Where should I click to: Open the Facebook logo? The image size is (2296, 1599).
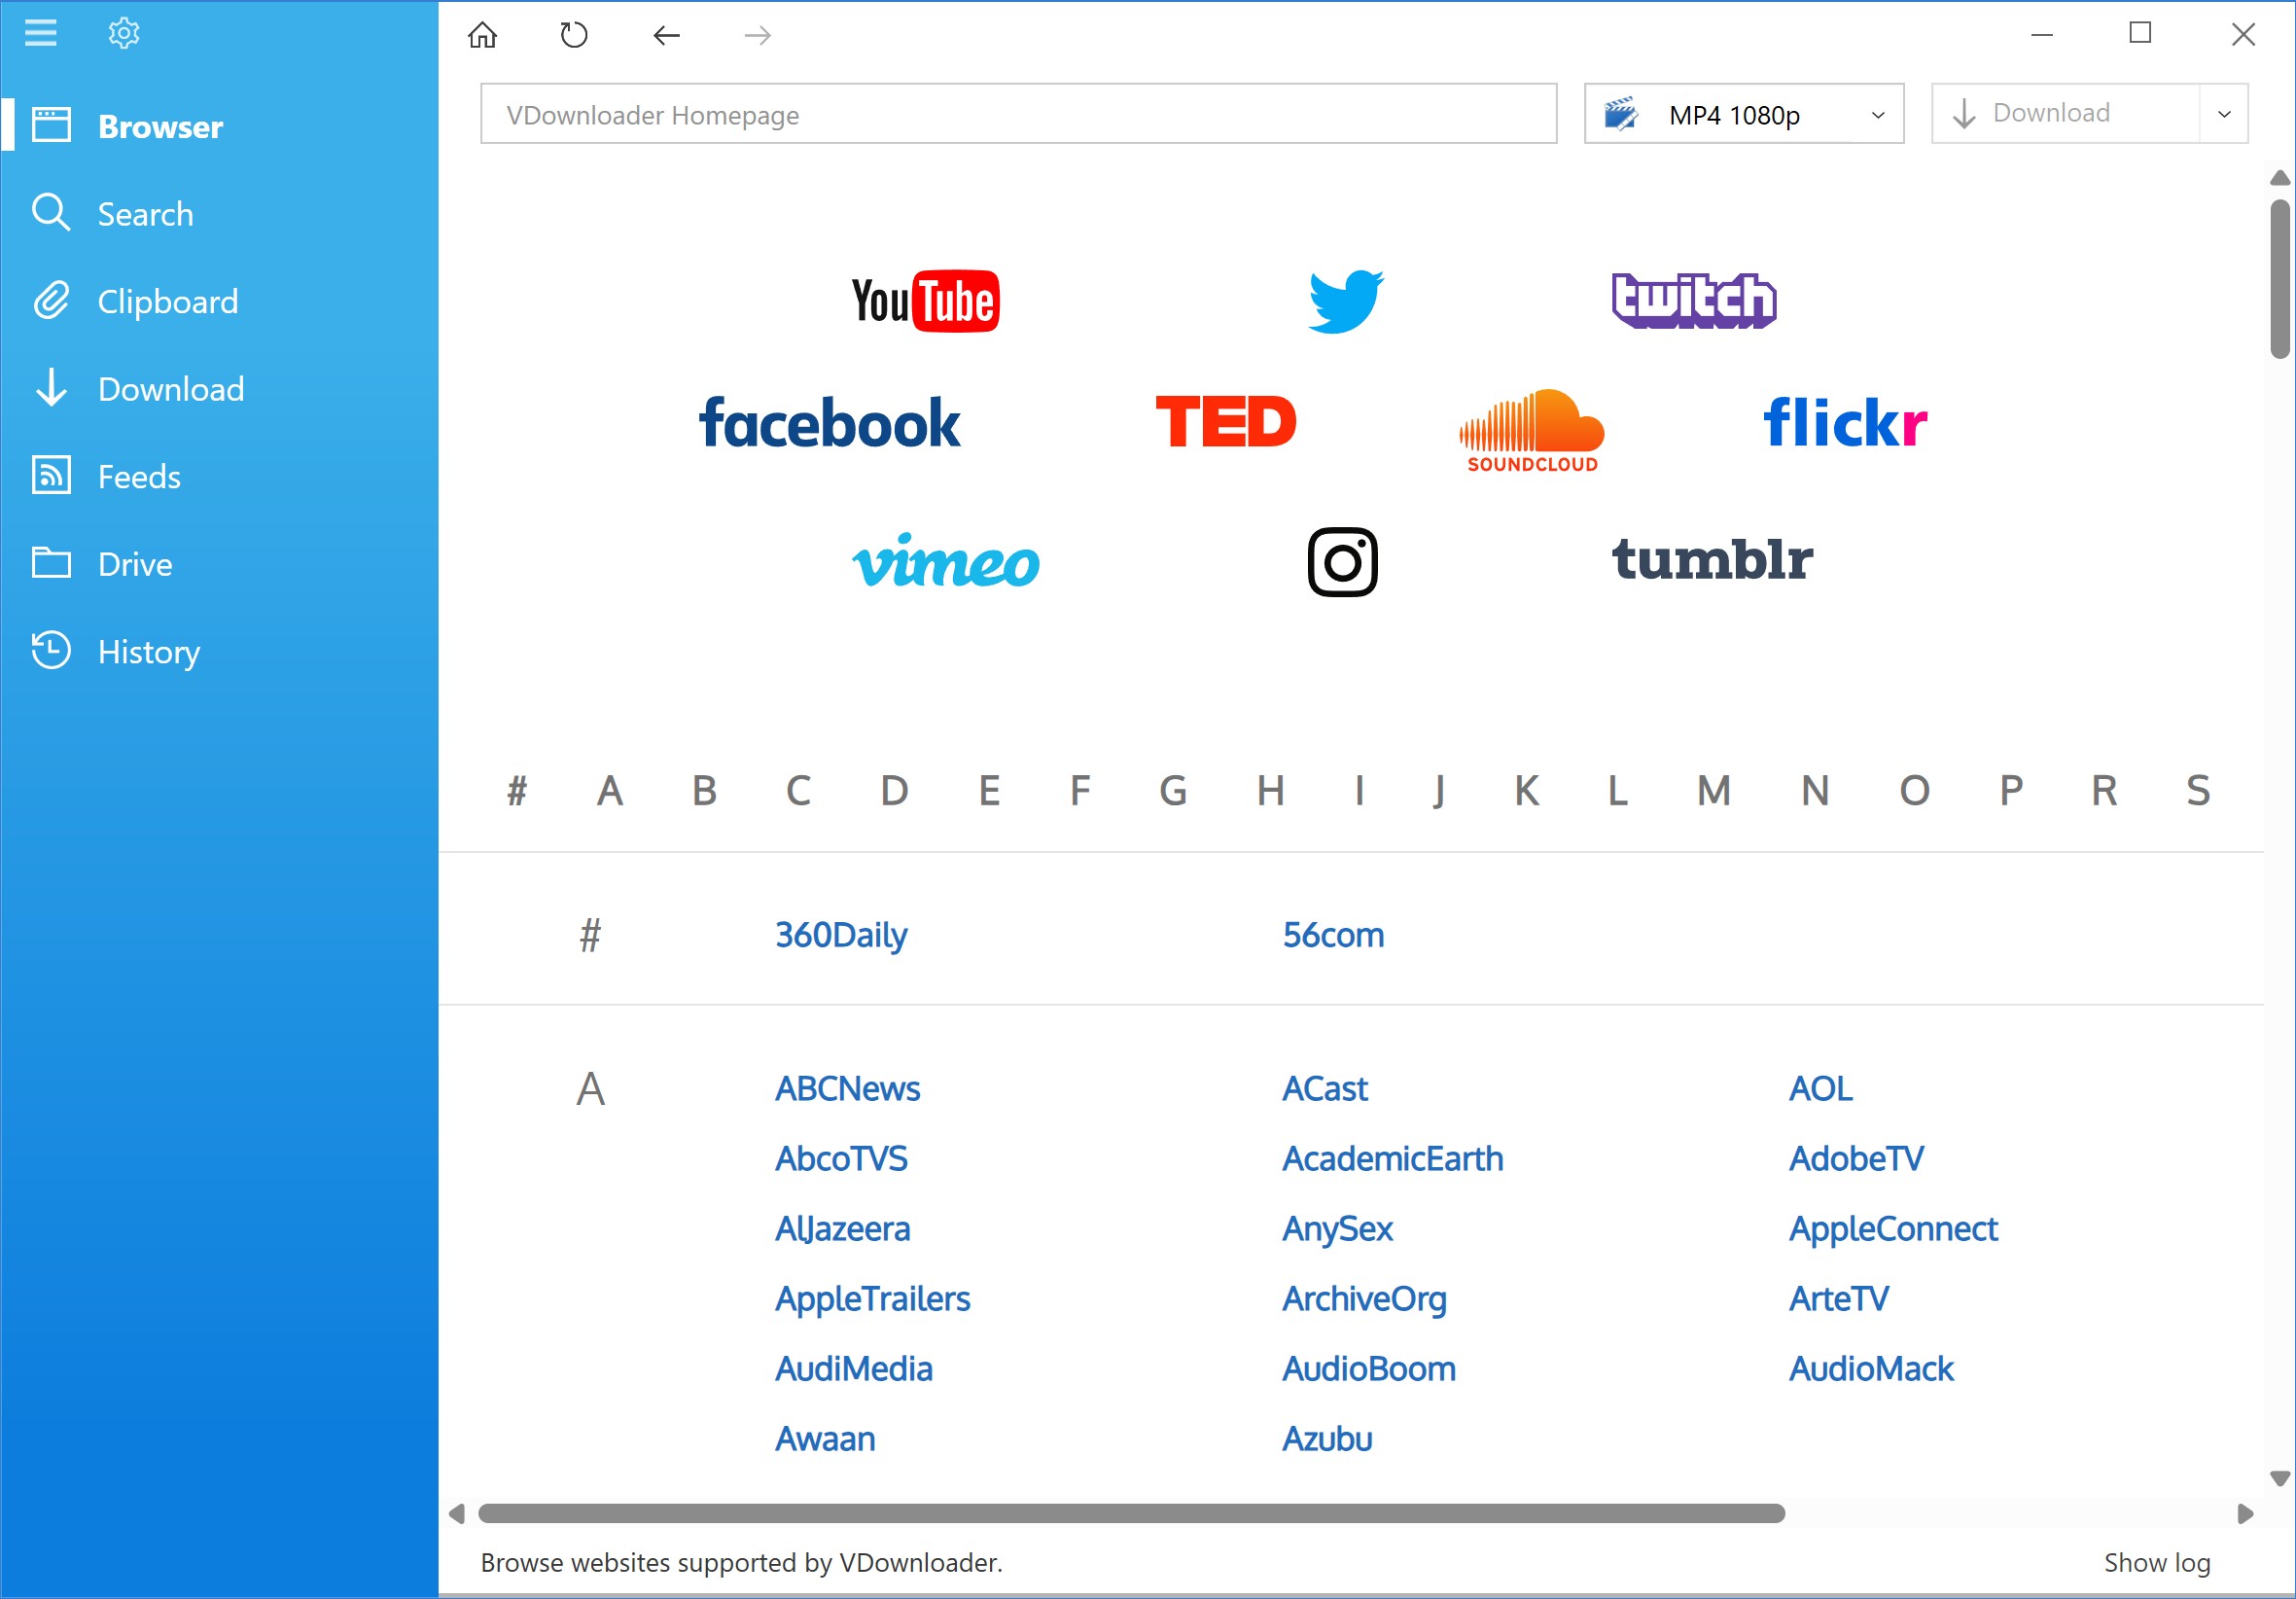point(829,422)
